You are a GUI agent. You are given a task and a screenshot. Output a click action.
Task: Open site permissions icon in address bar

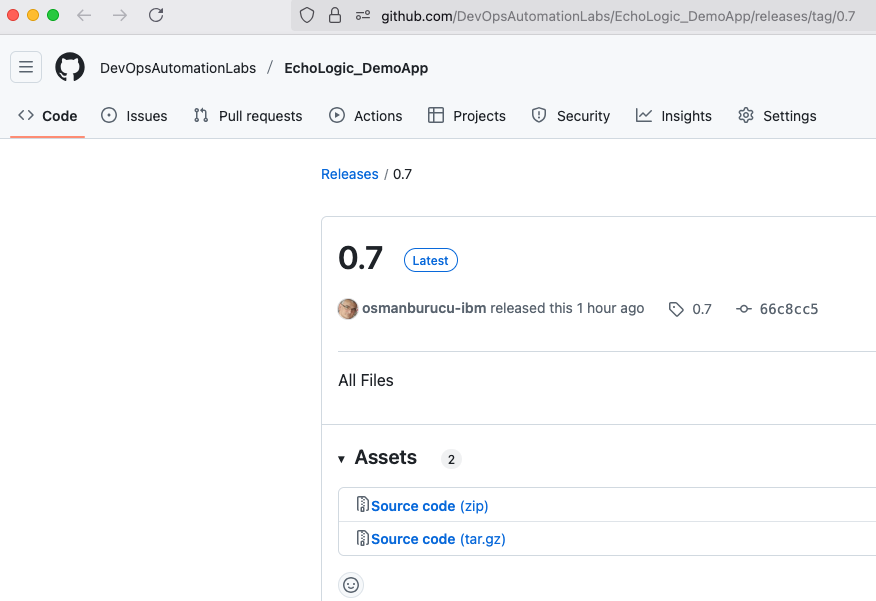click(x=363, y=15)
